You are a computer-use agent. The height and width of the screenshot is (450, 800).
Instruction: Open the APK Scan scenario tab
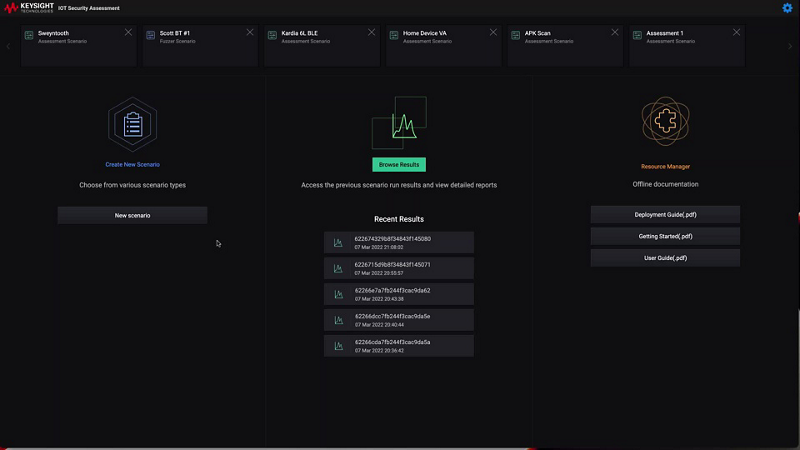(565, 45)
